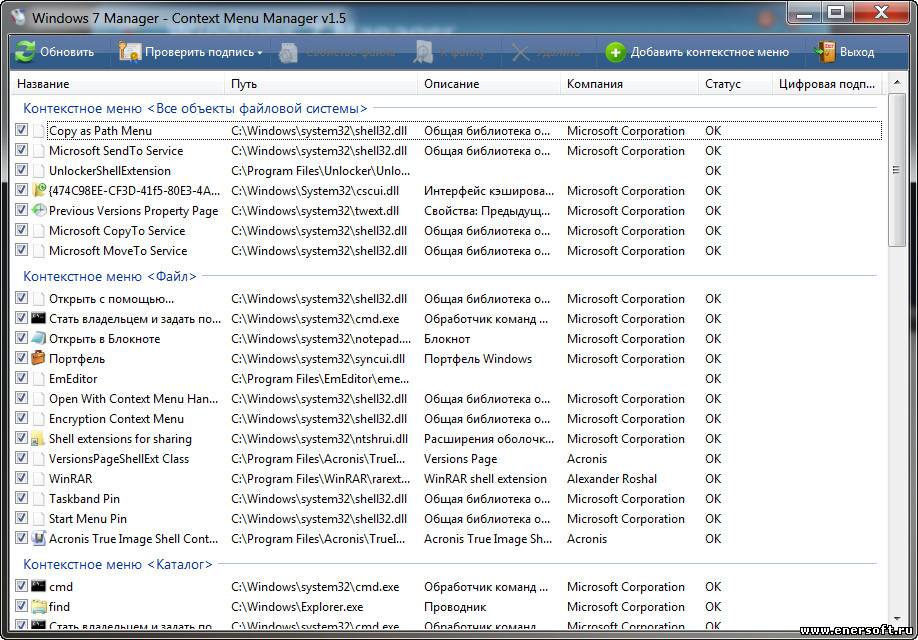Click the Versions Page description cell
Screen dimensions: 918x640
(x=460, y=458)
